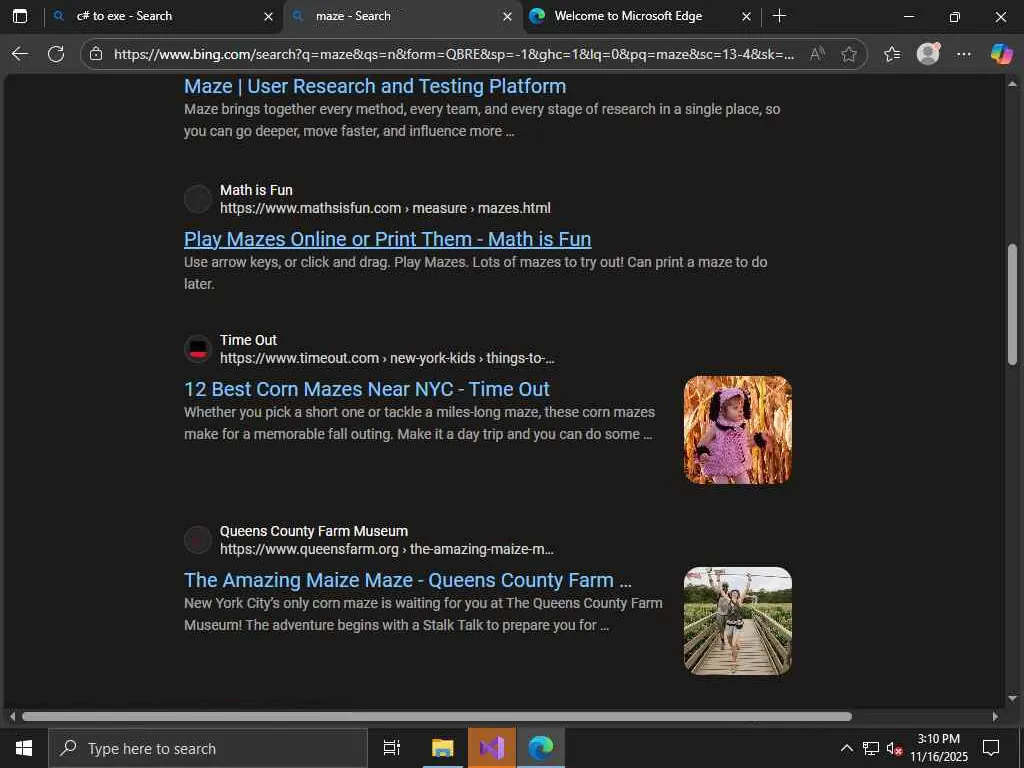
Task: Click the scroll up arrow
Action: click(x=1012, y=84)
